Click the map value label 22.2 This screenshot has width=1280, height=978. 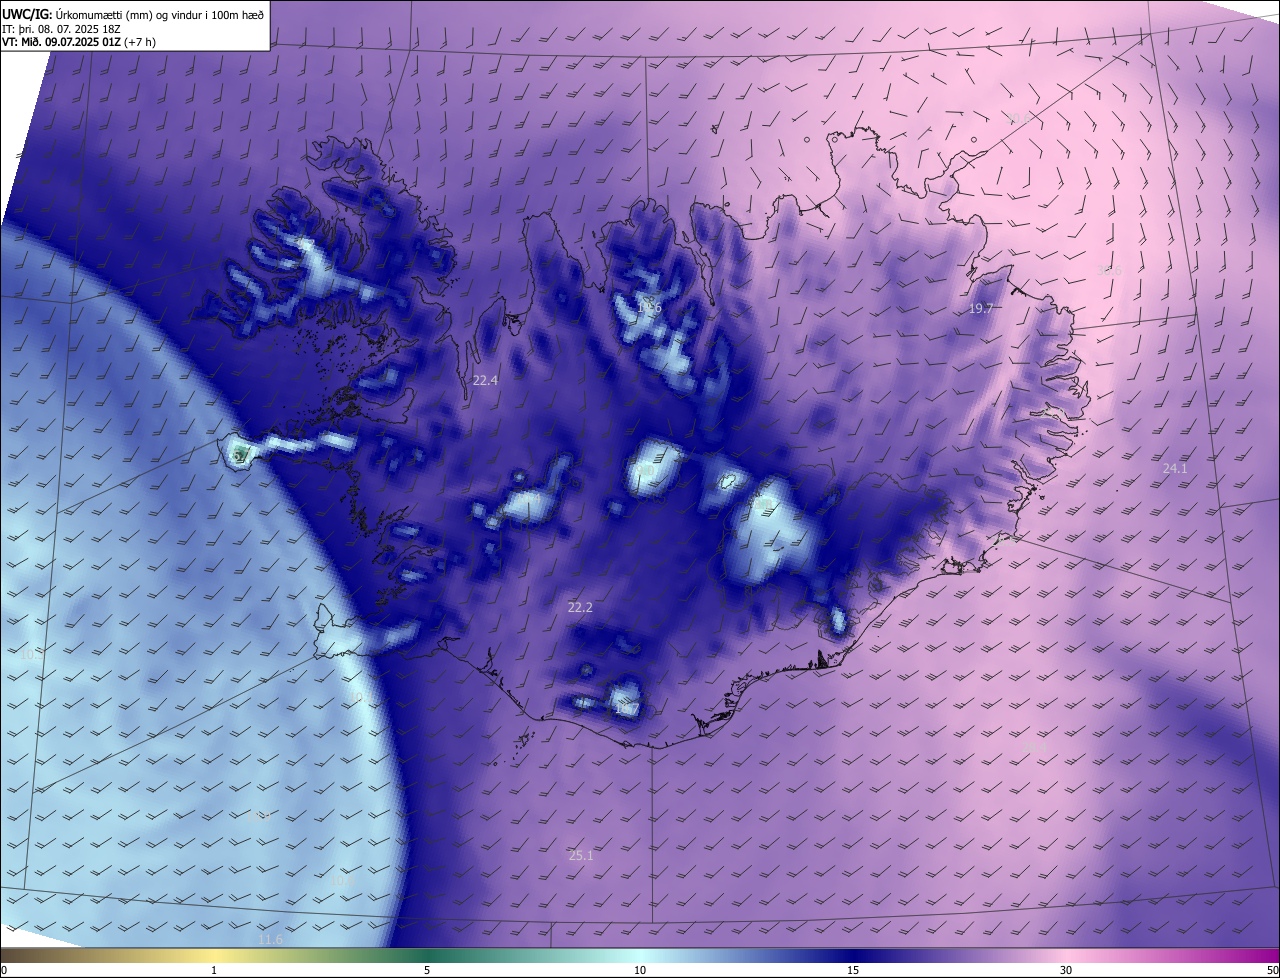click(580, 607)
